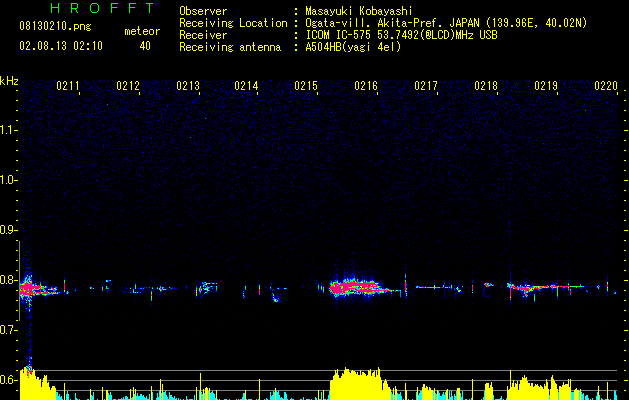
Task: Click the 0214 time marker
Action: (x=246, y=86)
